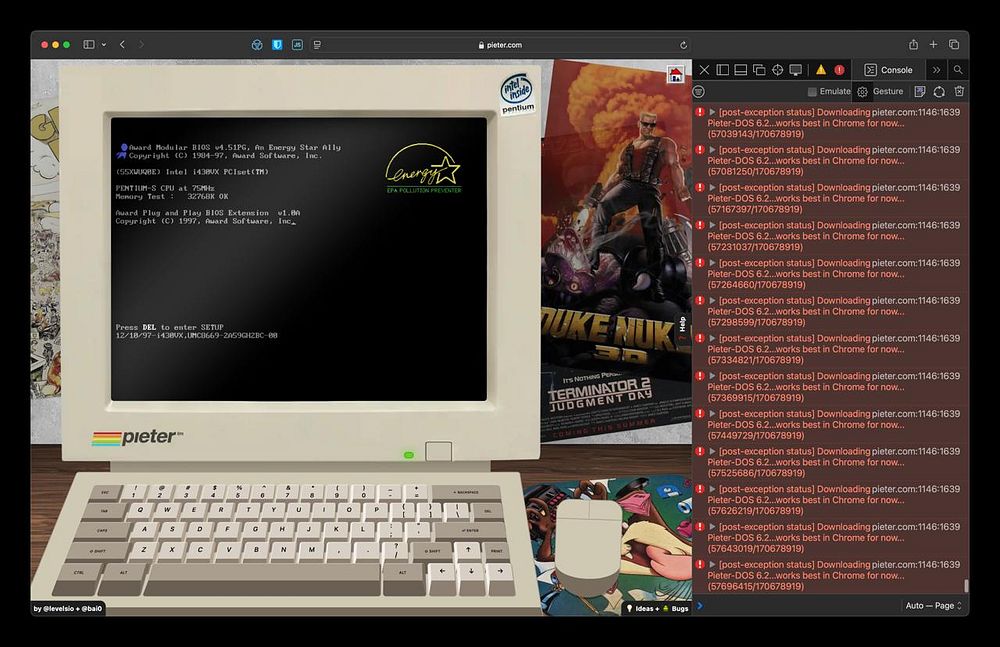
Task: Click the console filter icon
Action: (699, 92)
